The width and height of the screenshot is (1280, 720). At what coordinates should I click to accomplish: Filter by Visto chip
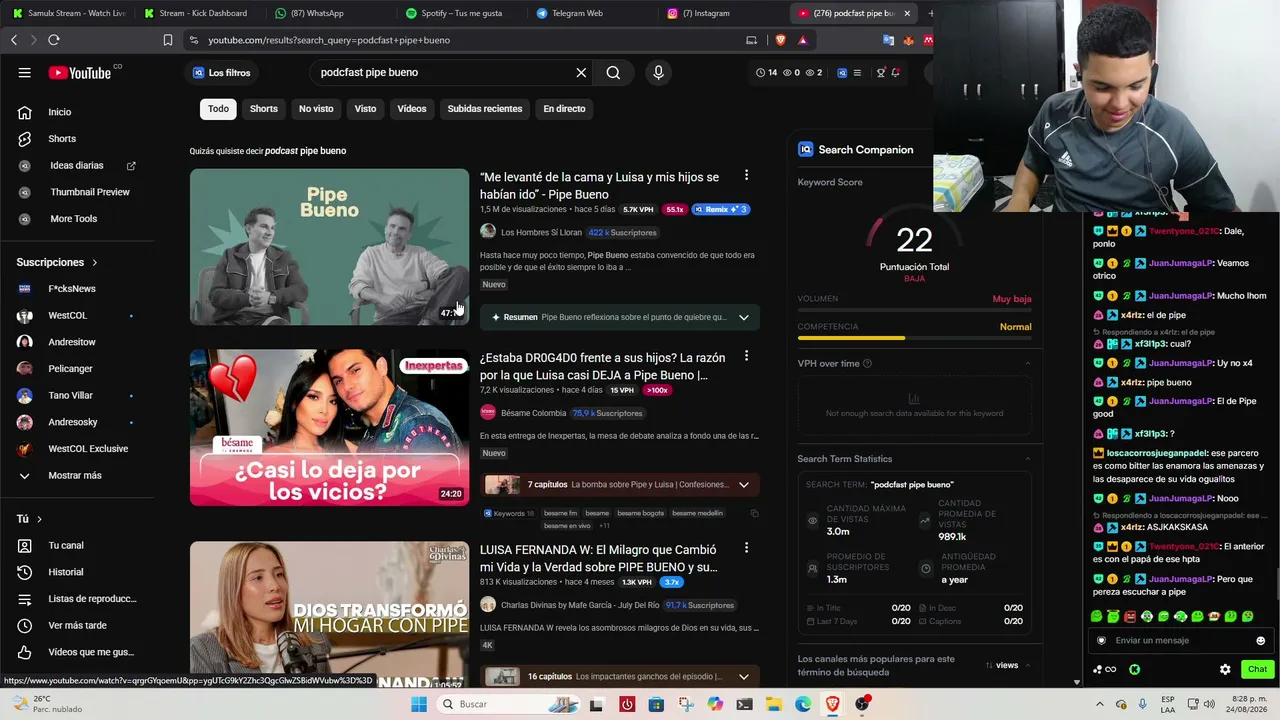coord(365,108)
